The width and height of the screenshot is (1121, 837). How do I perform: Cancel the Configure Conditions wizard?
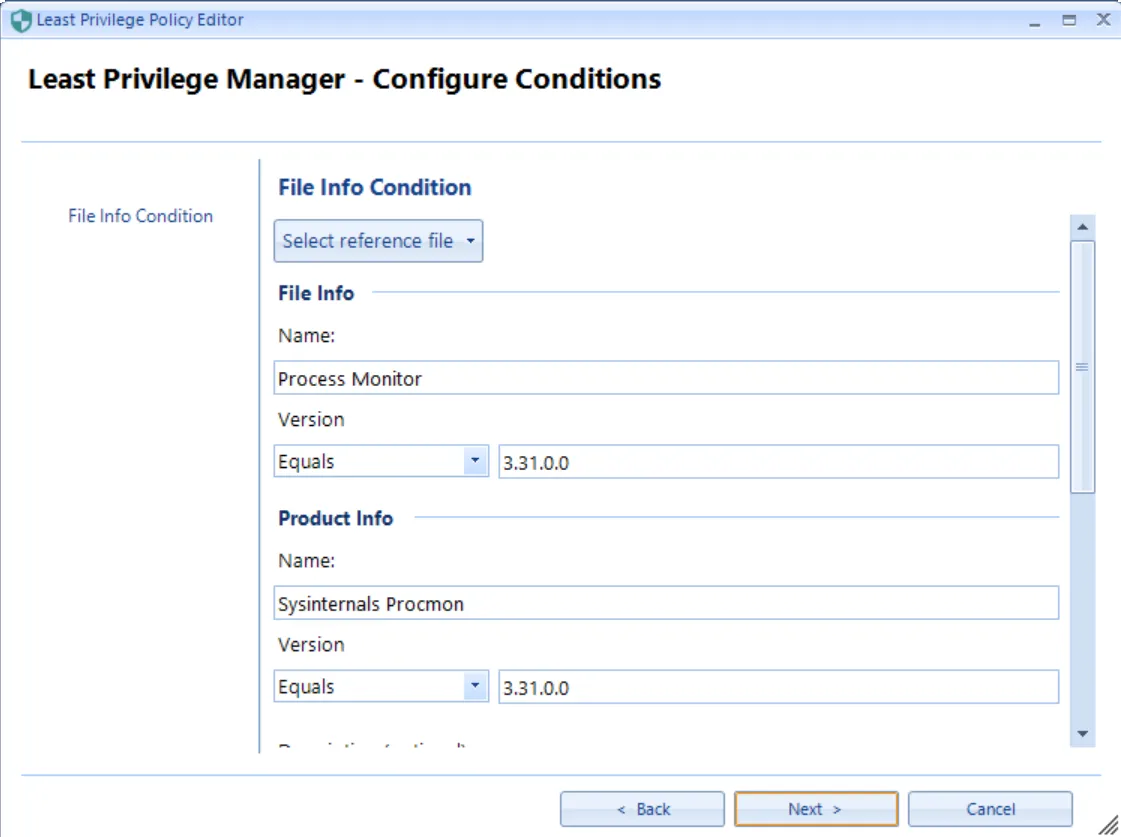(x=990, y=809)
